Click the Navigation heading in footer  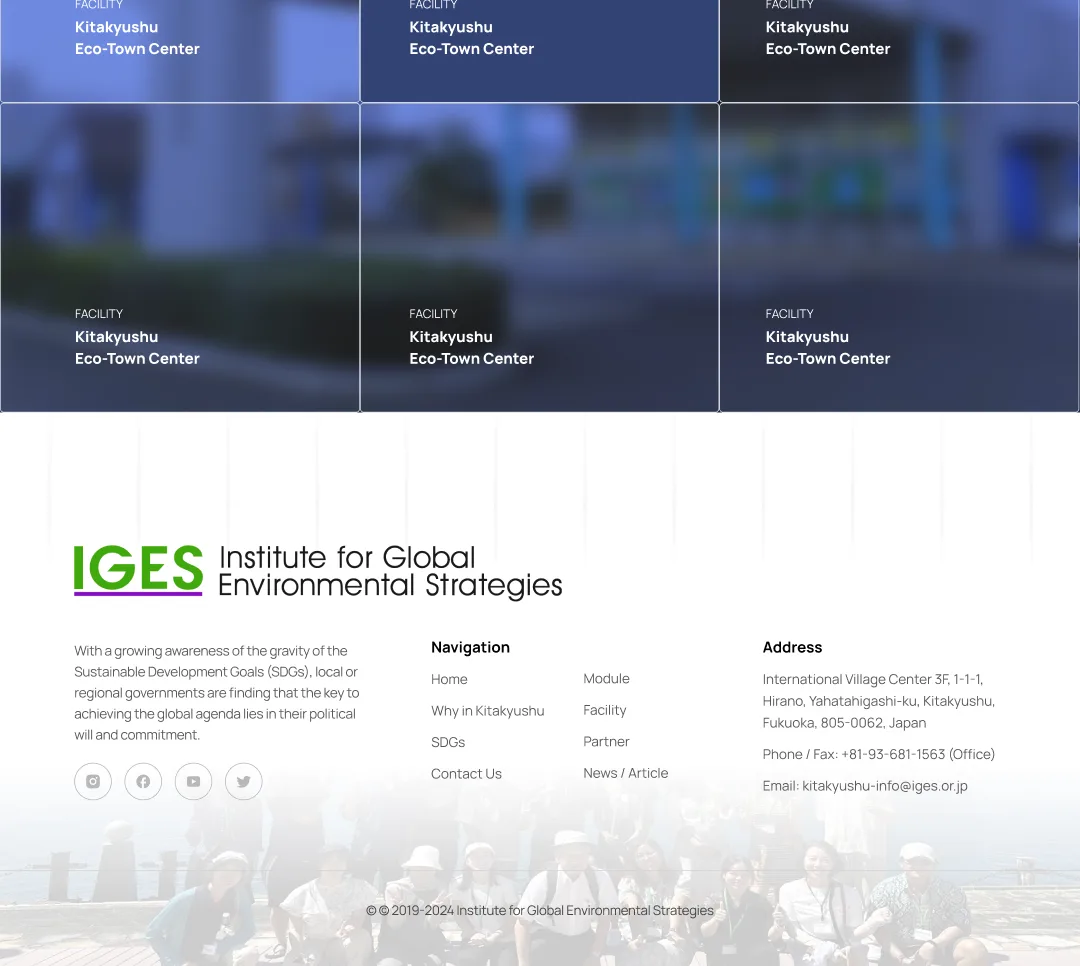tap(470, 648)
